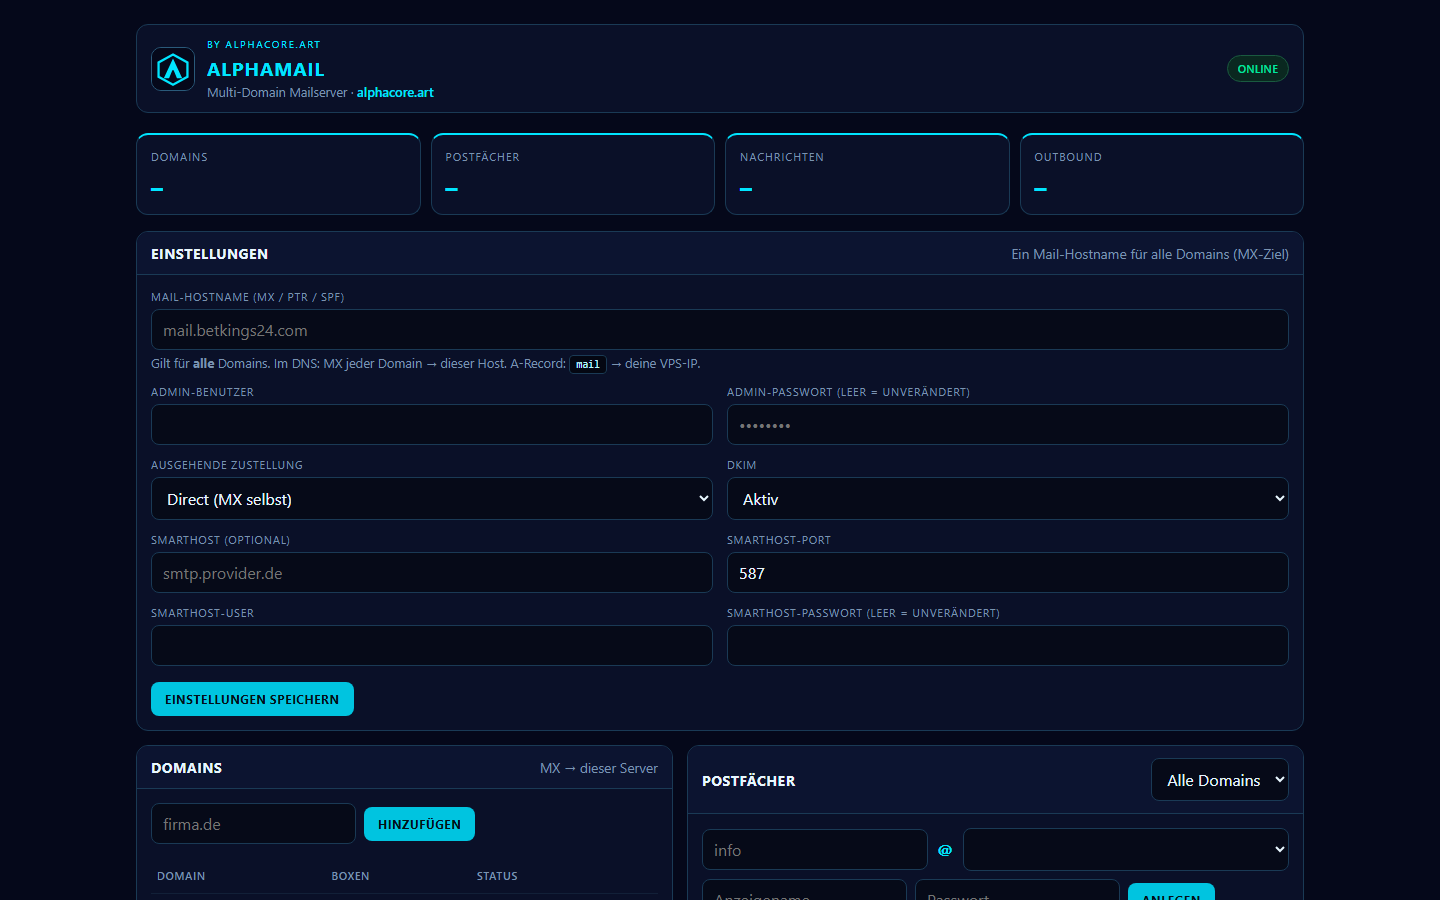Select the Domains stat card

(x=278, y=174)
